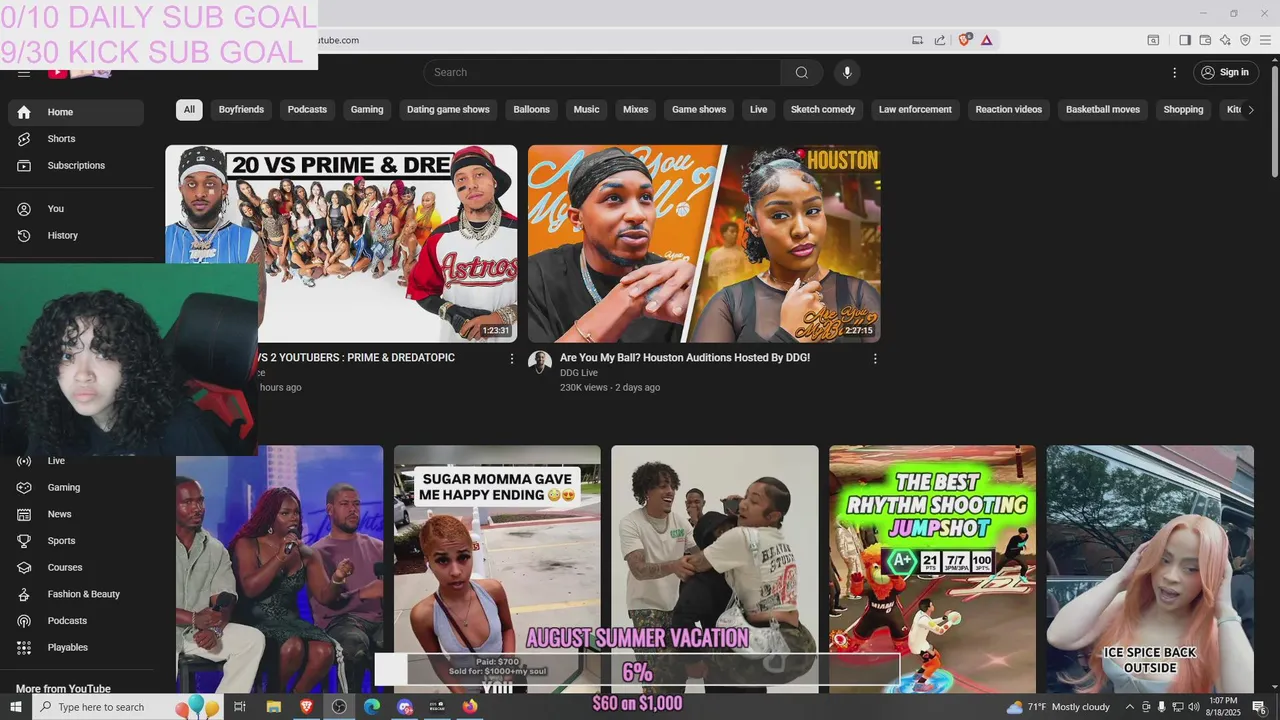This screenshot has width=1280, height=720.
Task: Open File Explorer from the taskbar
Action: pyautogui.click(x=273, y=707)
